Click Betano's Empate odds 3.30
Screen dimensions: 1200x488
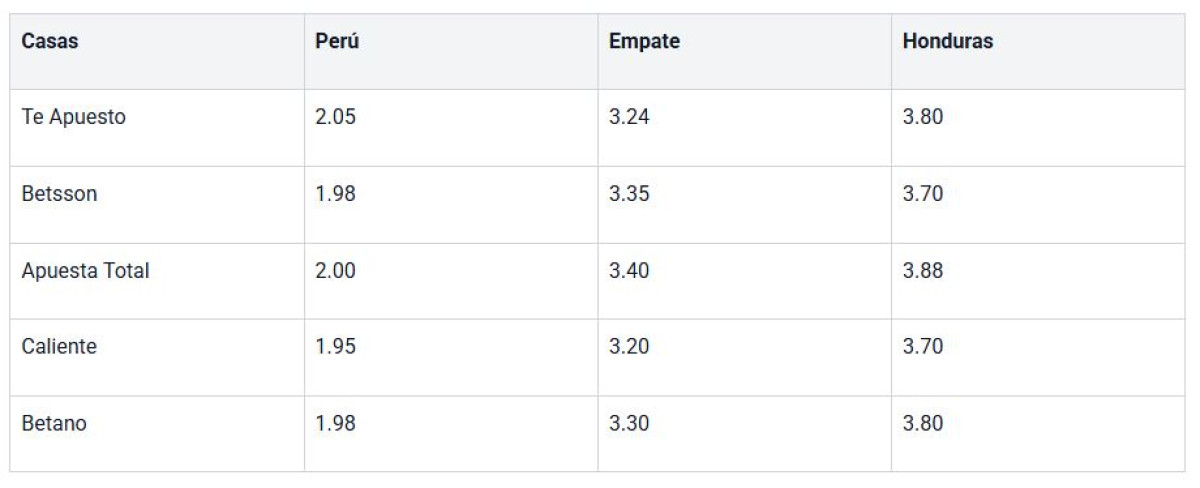(x=629, y=424)
